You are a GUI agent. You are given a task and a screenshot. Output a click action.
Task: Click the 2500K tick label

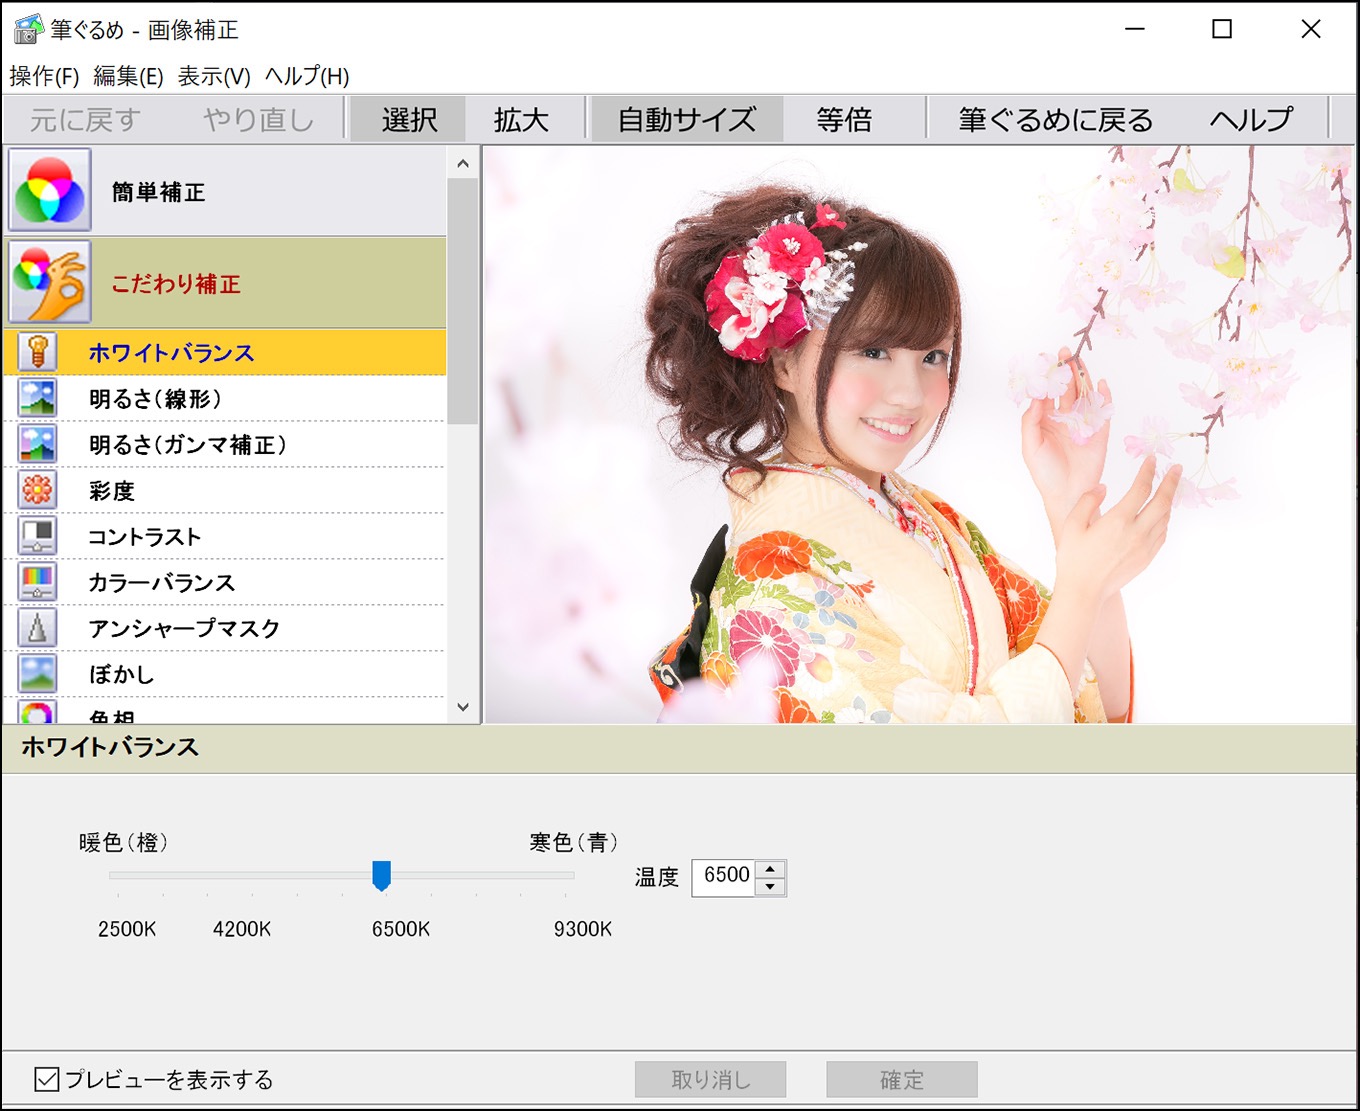click(127, 929)
